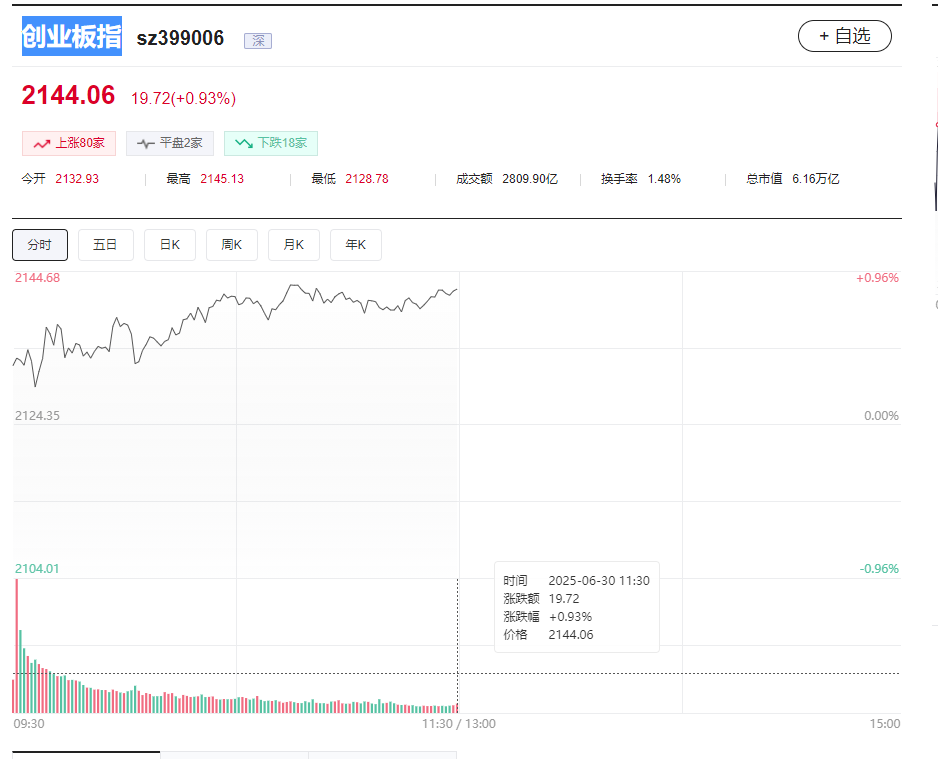This screenshot has height=759, width=938.
Task: Select the 年K yearly candlestick tab
Action: point(356,245)
